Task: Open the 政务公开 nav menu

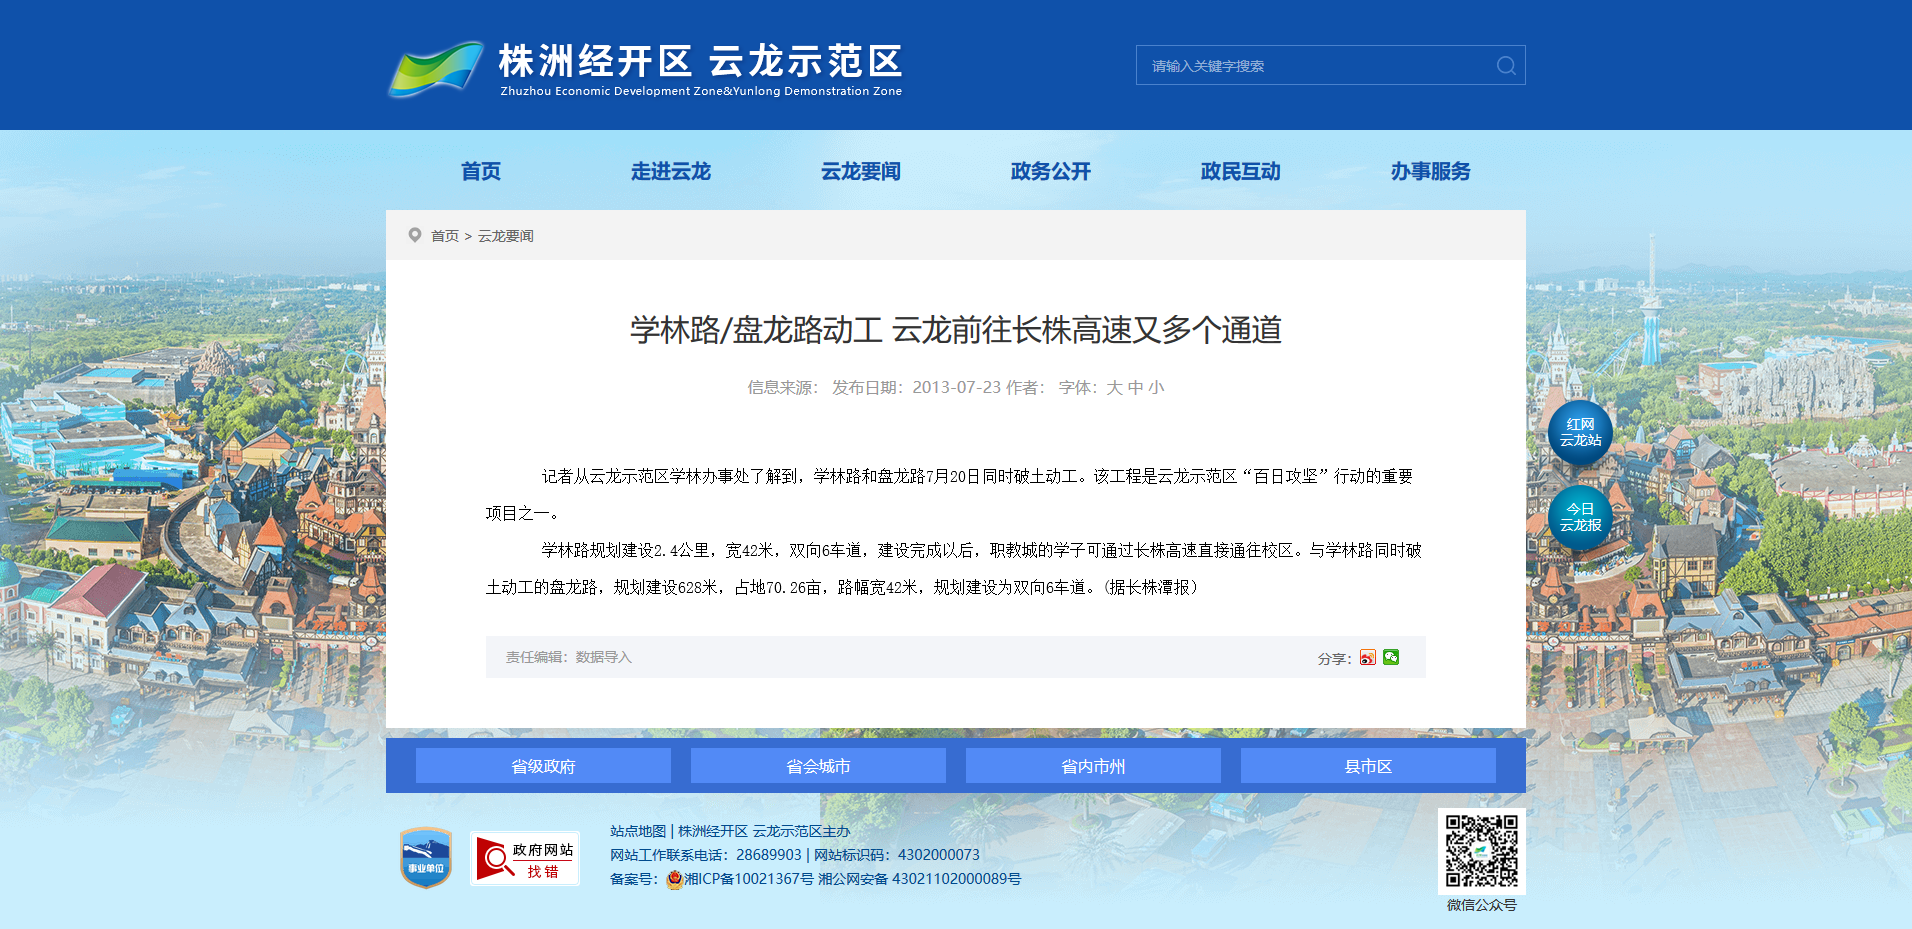Action: tap(1051, 171)
